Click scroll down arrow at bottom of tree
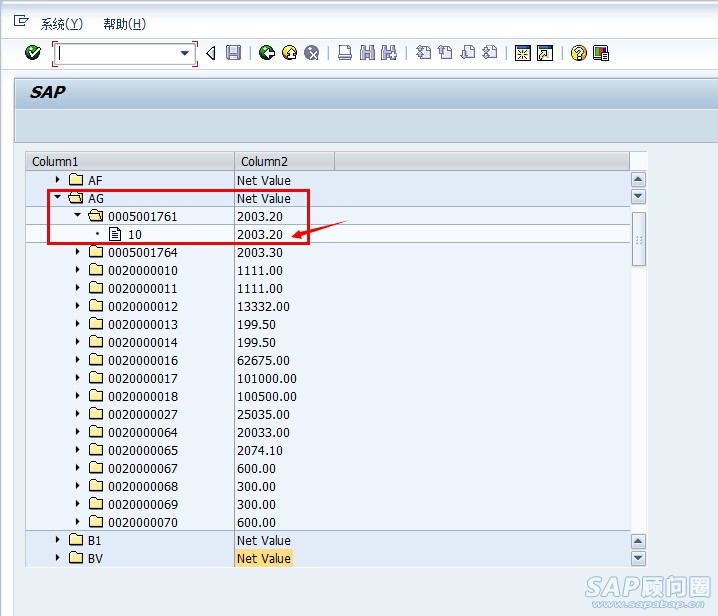The image size is (718, 616). [x=638, y=558]
